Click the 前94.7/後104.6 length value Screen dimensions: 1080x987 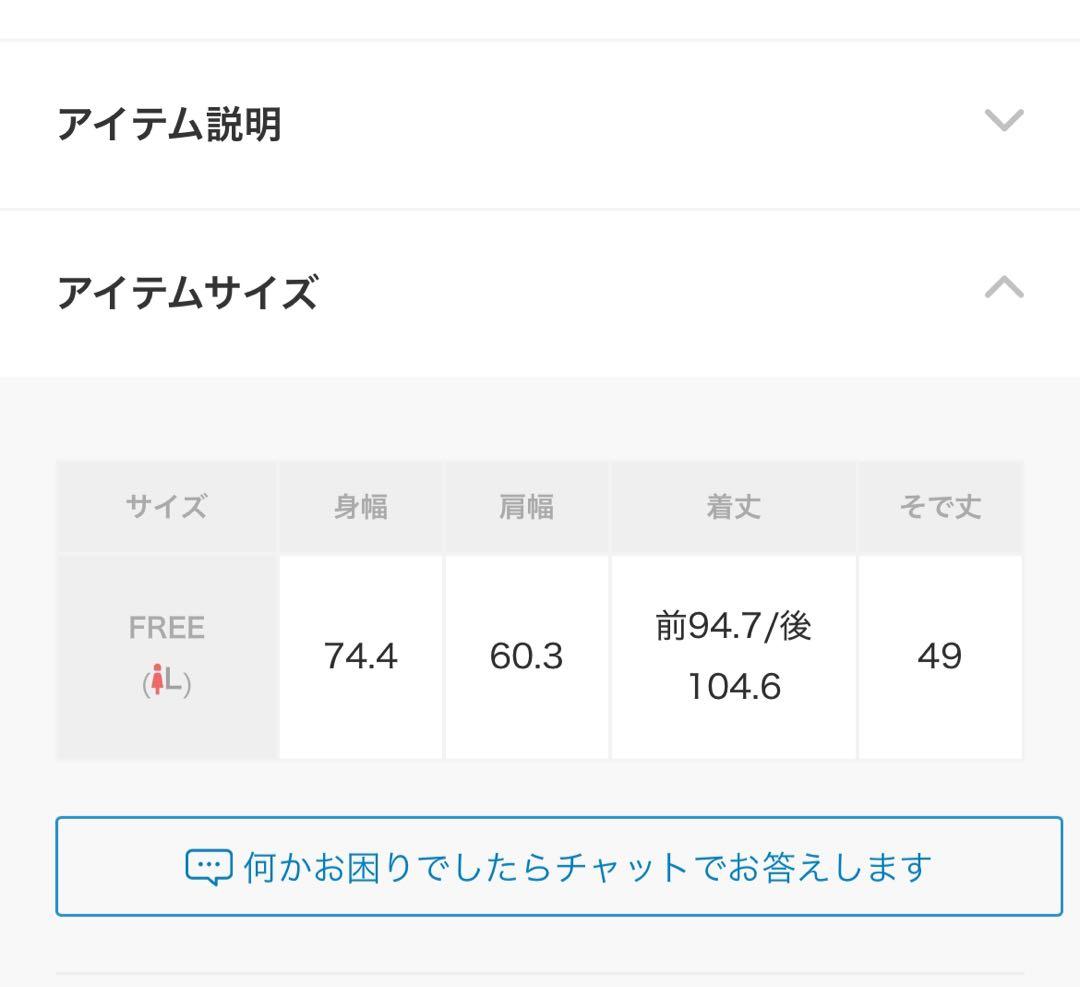732,656
